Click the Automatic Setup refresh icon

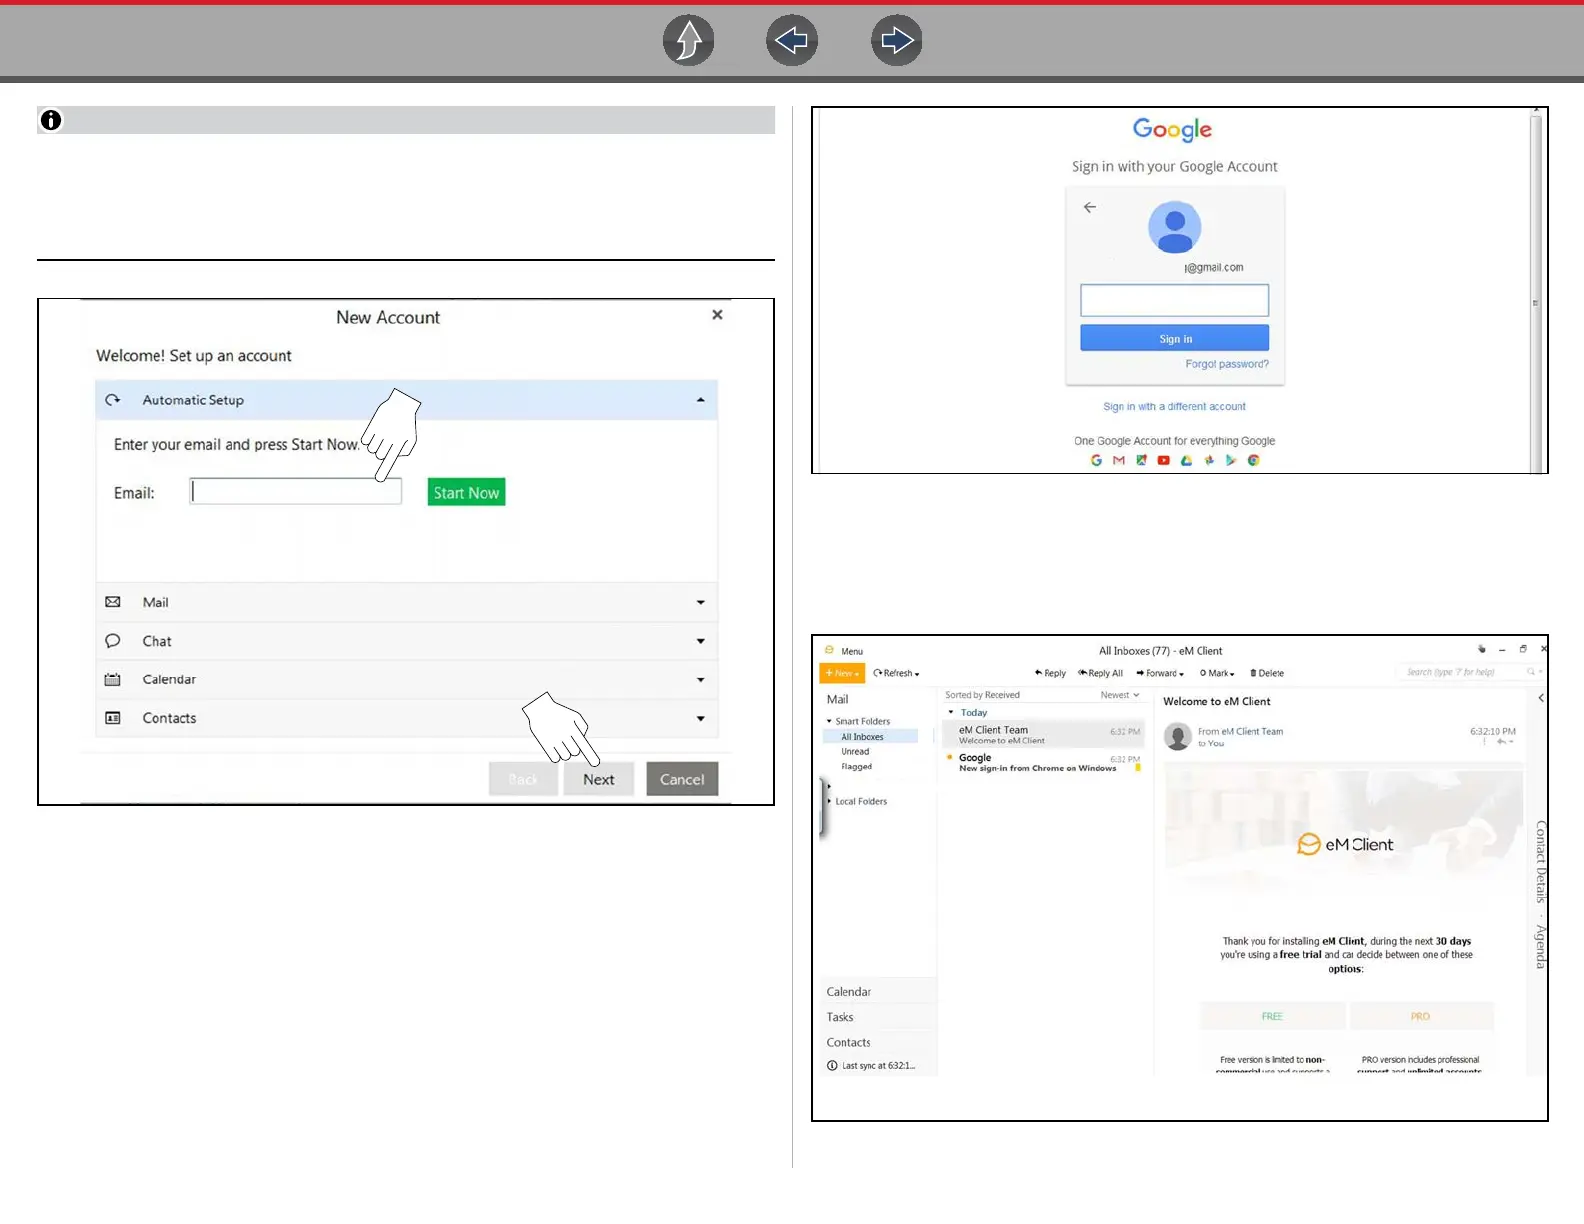point(113,400)
